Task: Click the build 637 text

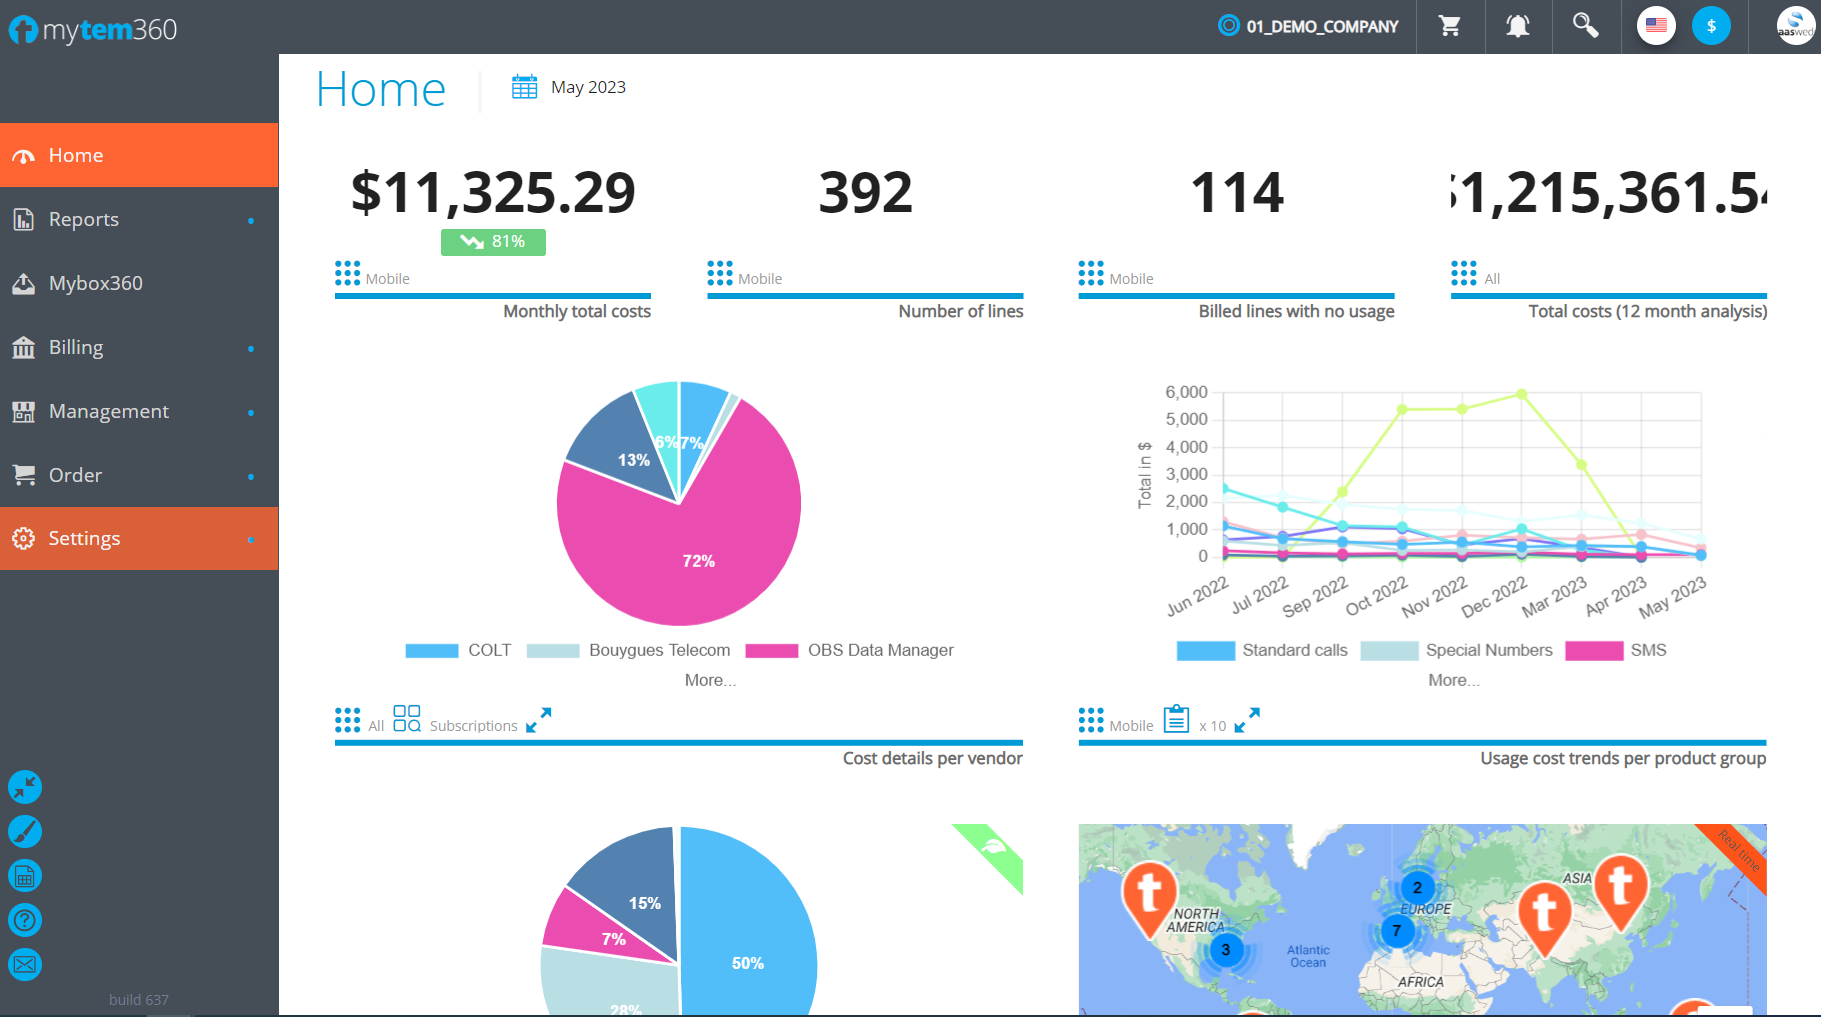Action: tap(139, 1000)
